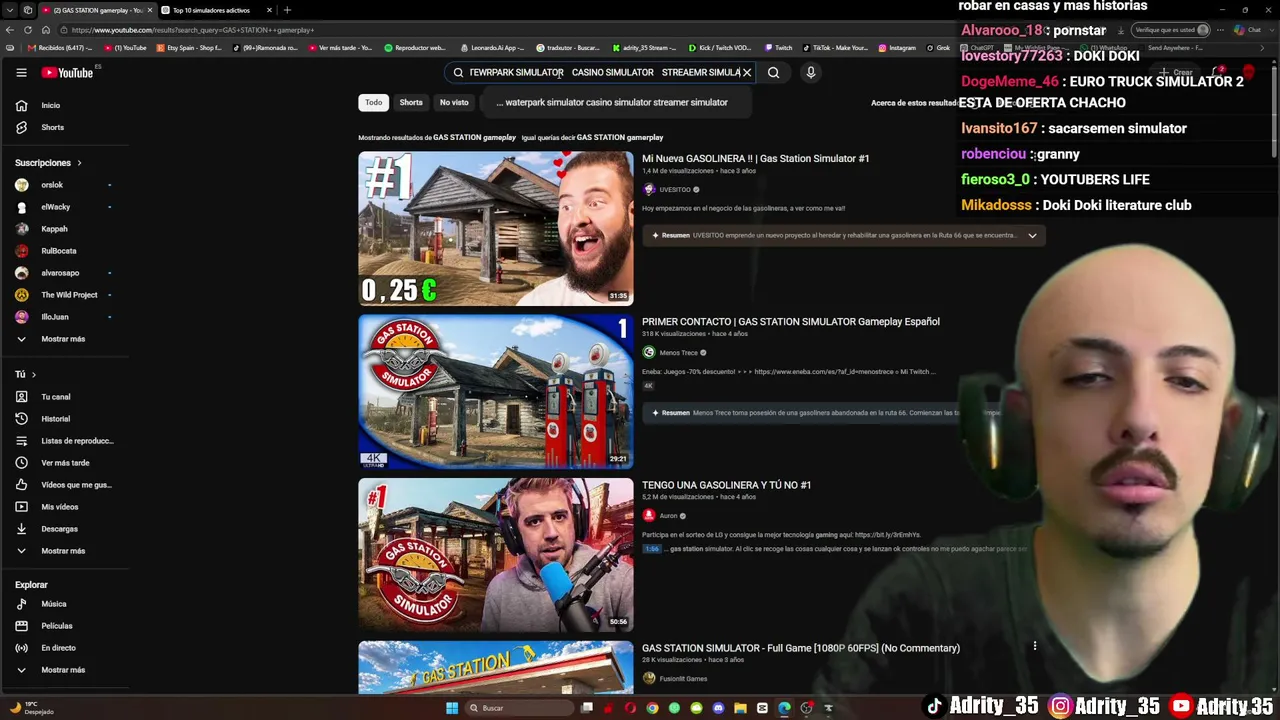Click the search magnifier button

[x=773, y=72]
